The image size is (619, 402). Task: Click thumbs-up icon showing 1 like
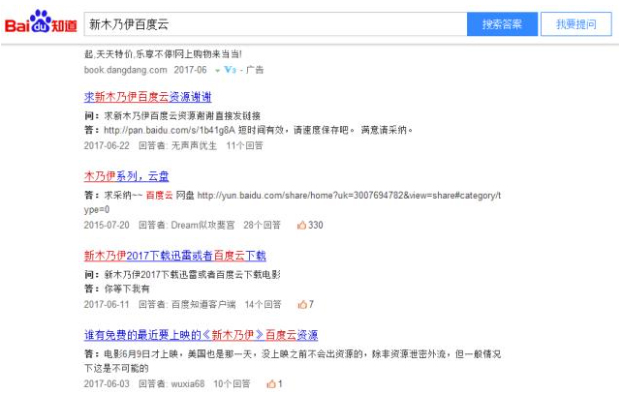271,383
